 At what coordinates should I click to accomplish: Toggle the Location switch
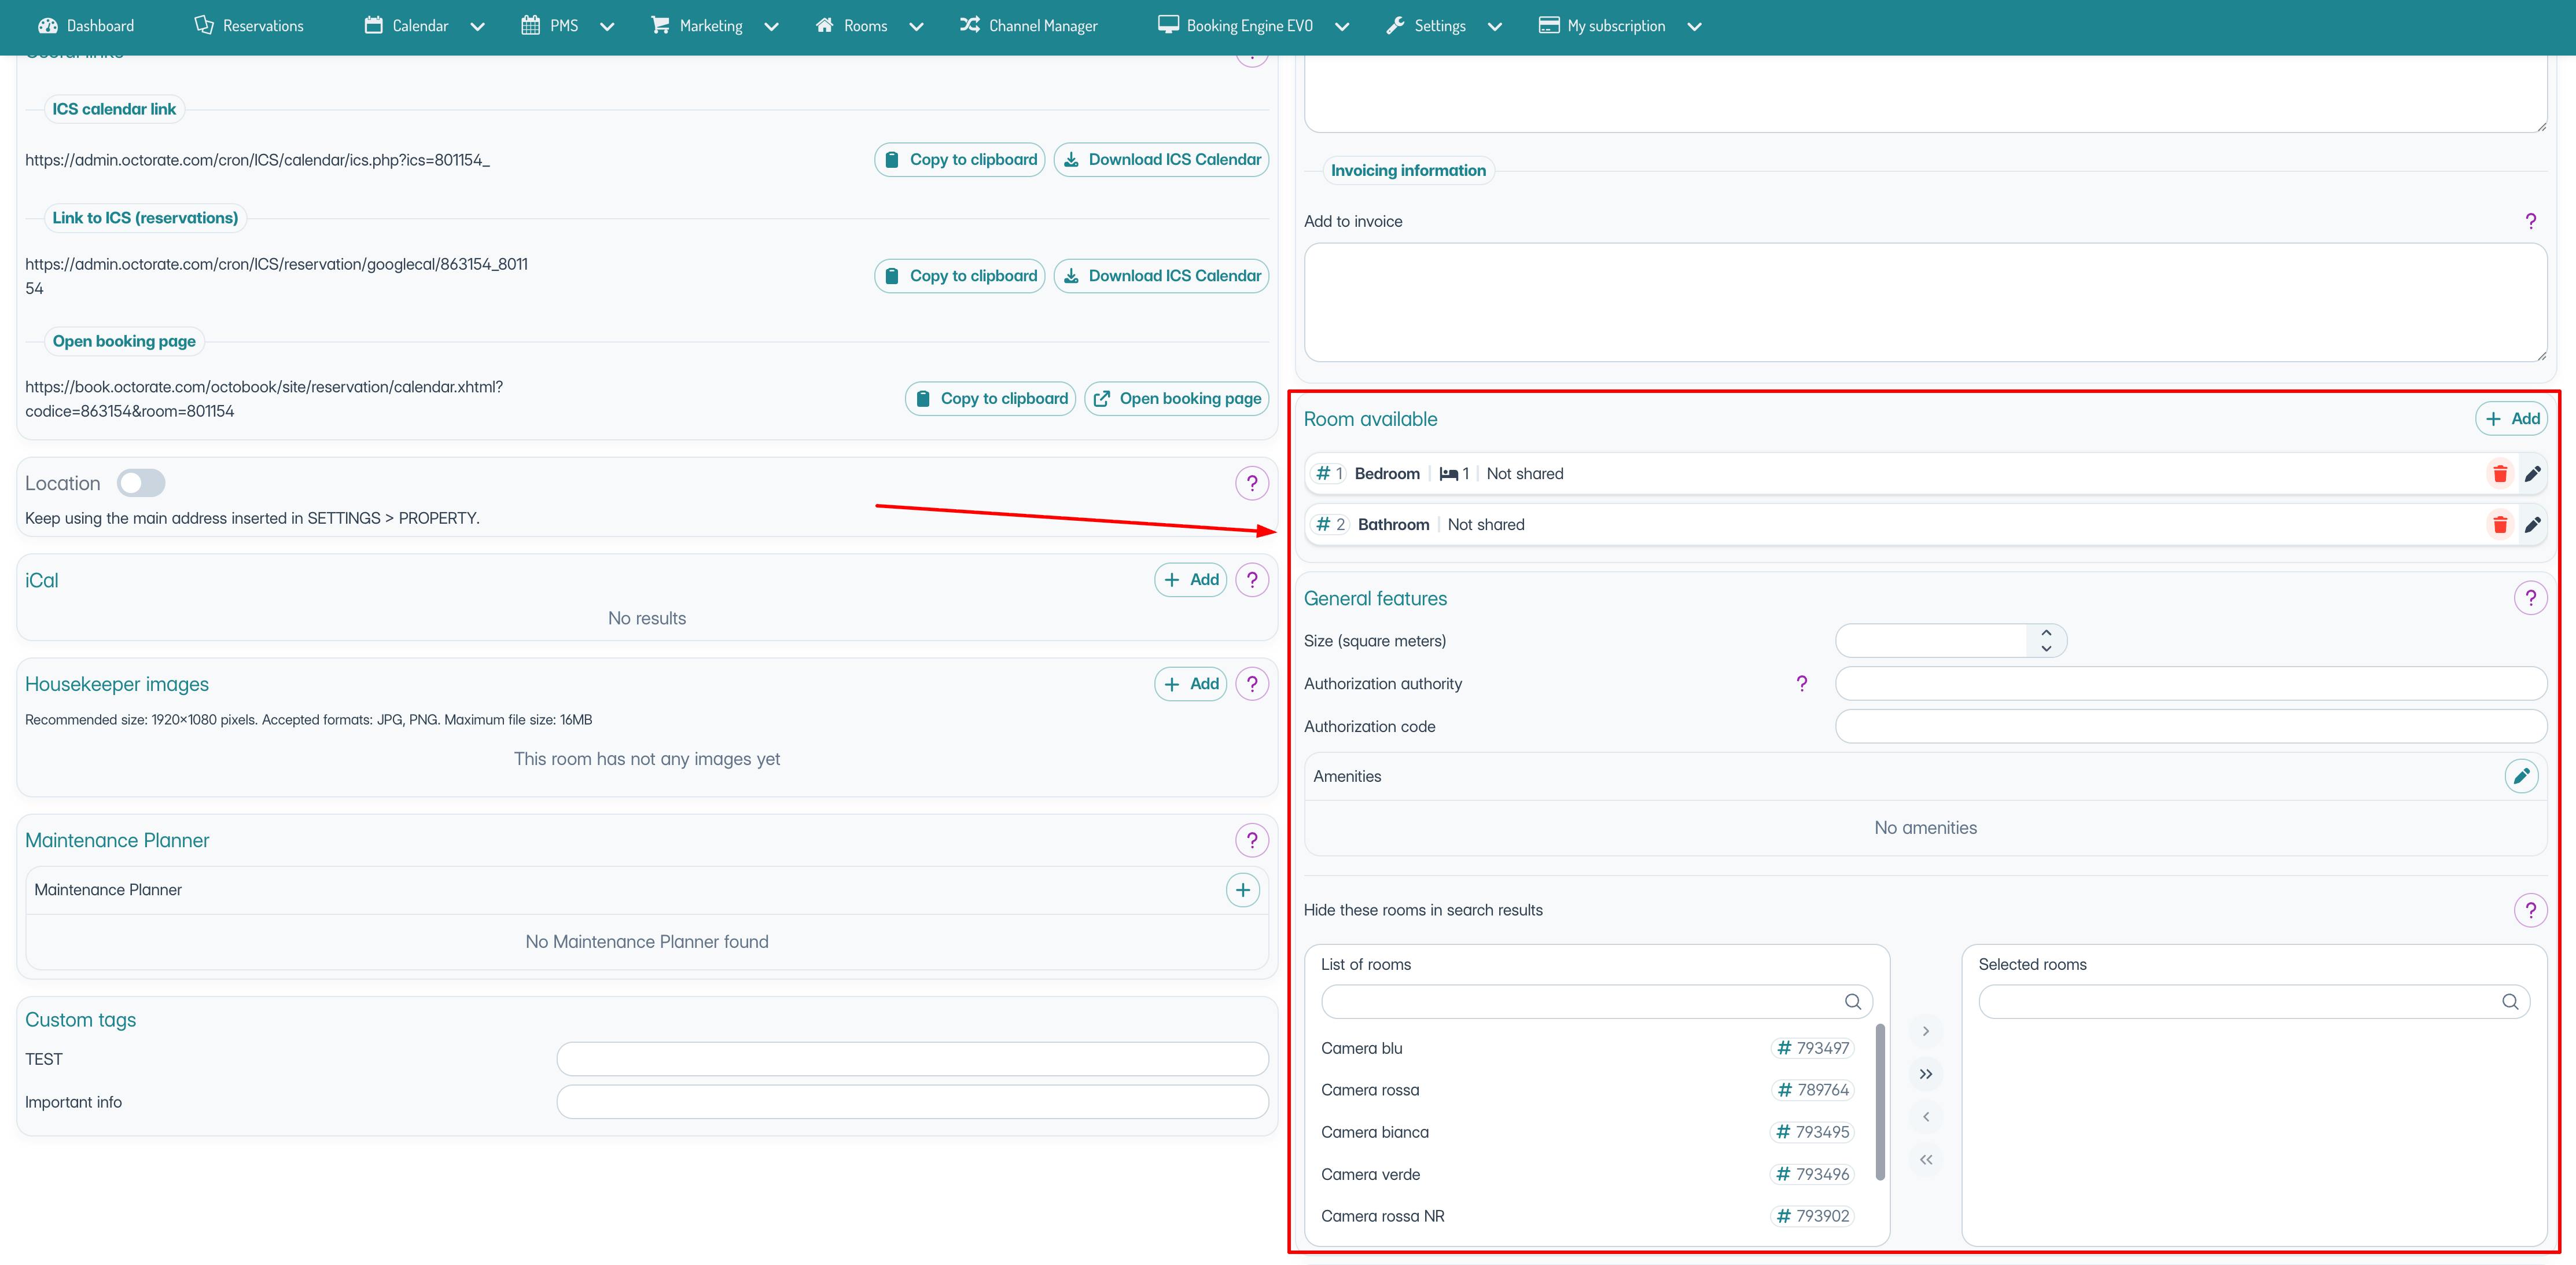coord(141,483)
